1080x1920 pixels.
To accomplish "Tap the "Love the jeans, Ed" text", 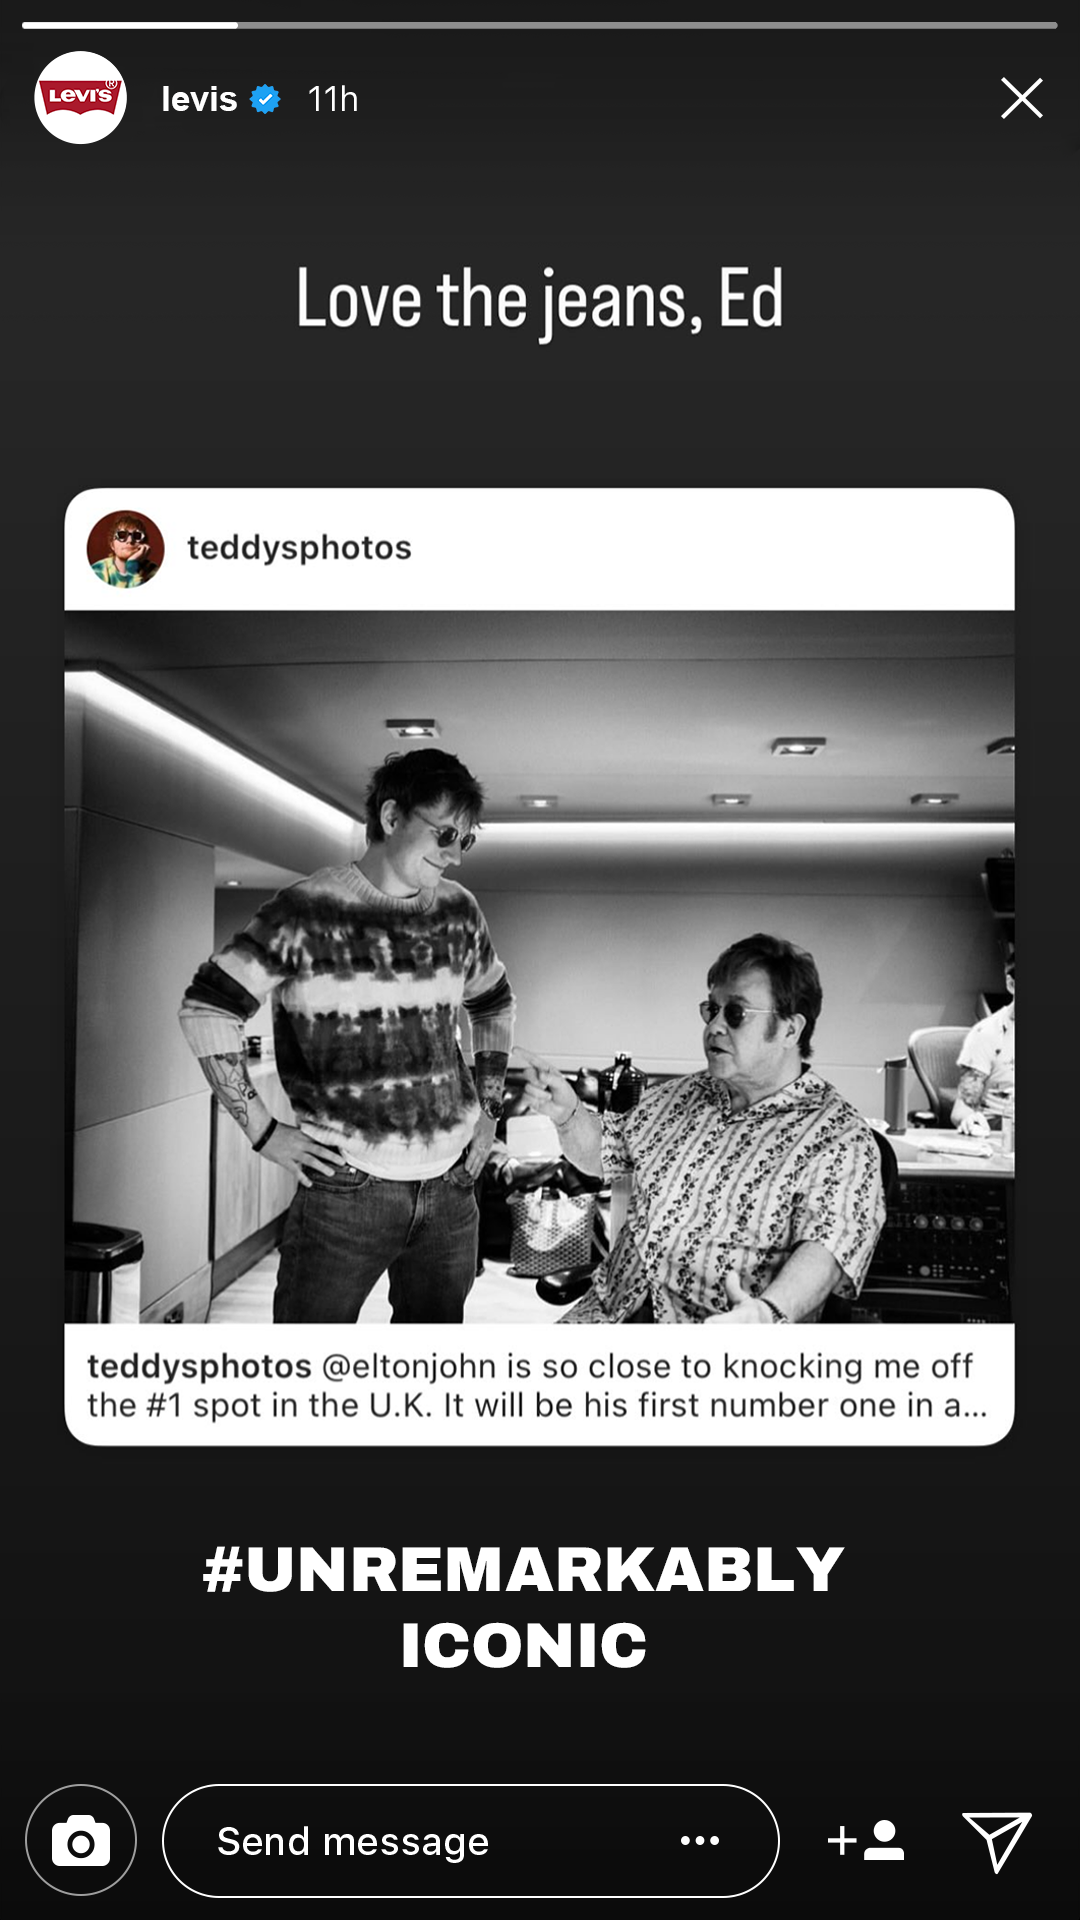I will [540, 300].
